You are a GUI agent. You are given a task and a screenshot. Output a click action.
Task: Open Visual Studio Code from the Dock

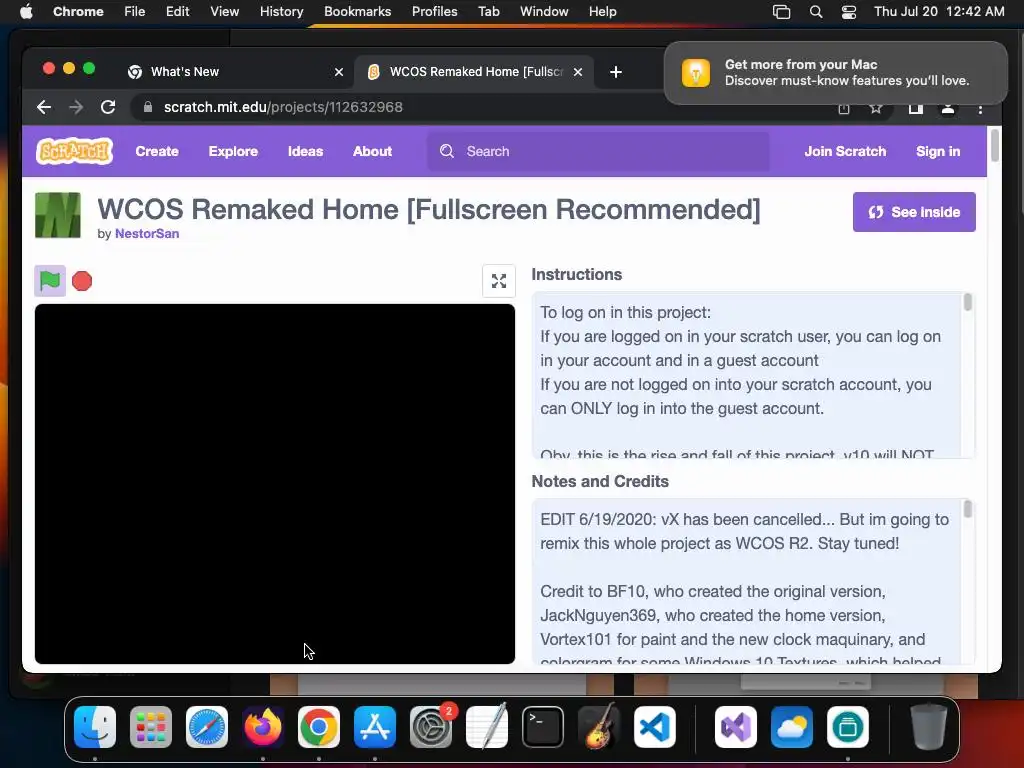pos(654,727)
